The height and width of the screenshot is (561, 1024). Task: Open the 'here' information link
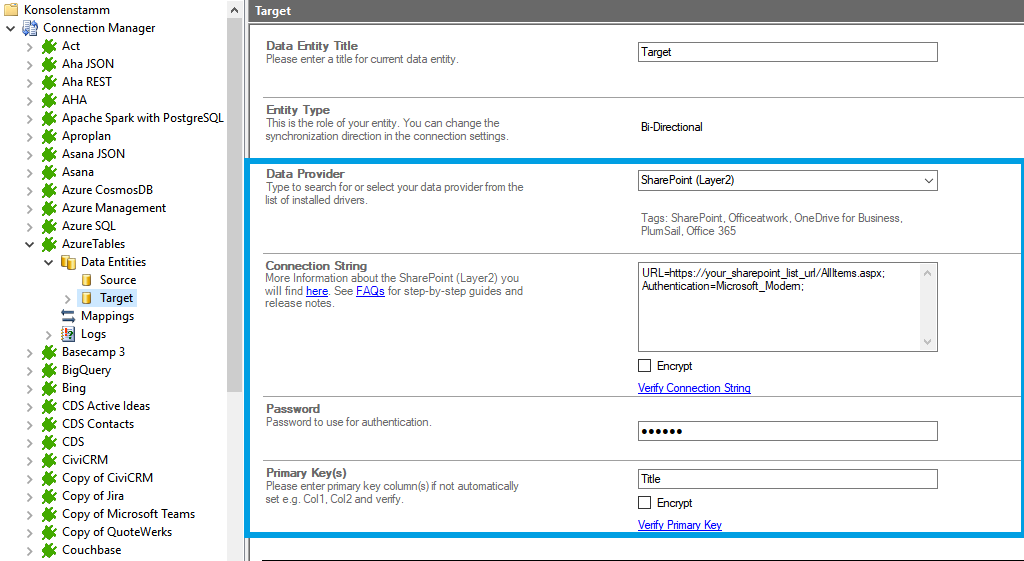click(x=317, y=291)
